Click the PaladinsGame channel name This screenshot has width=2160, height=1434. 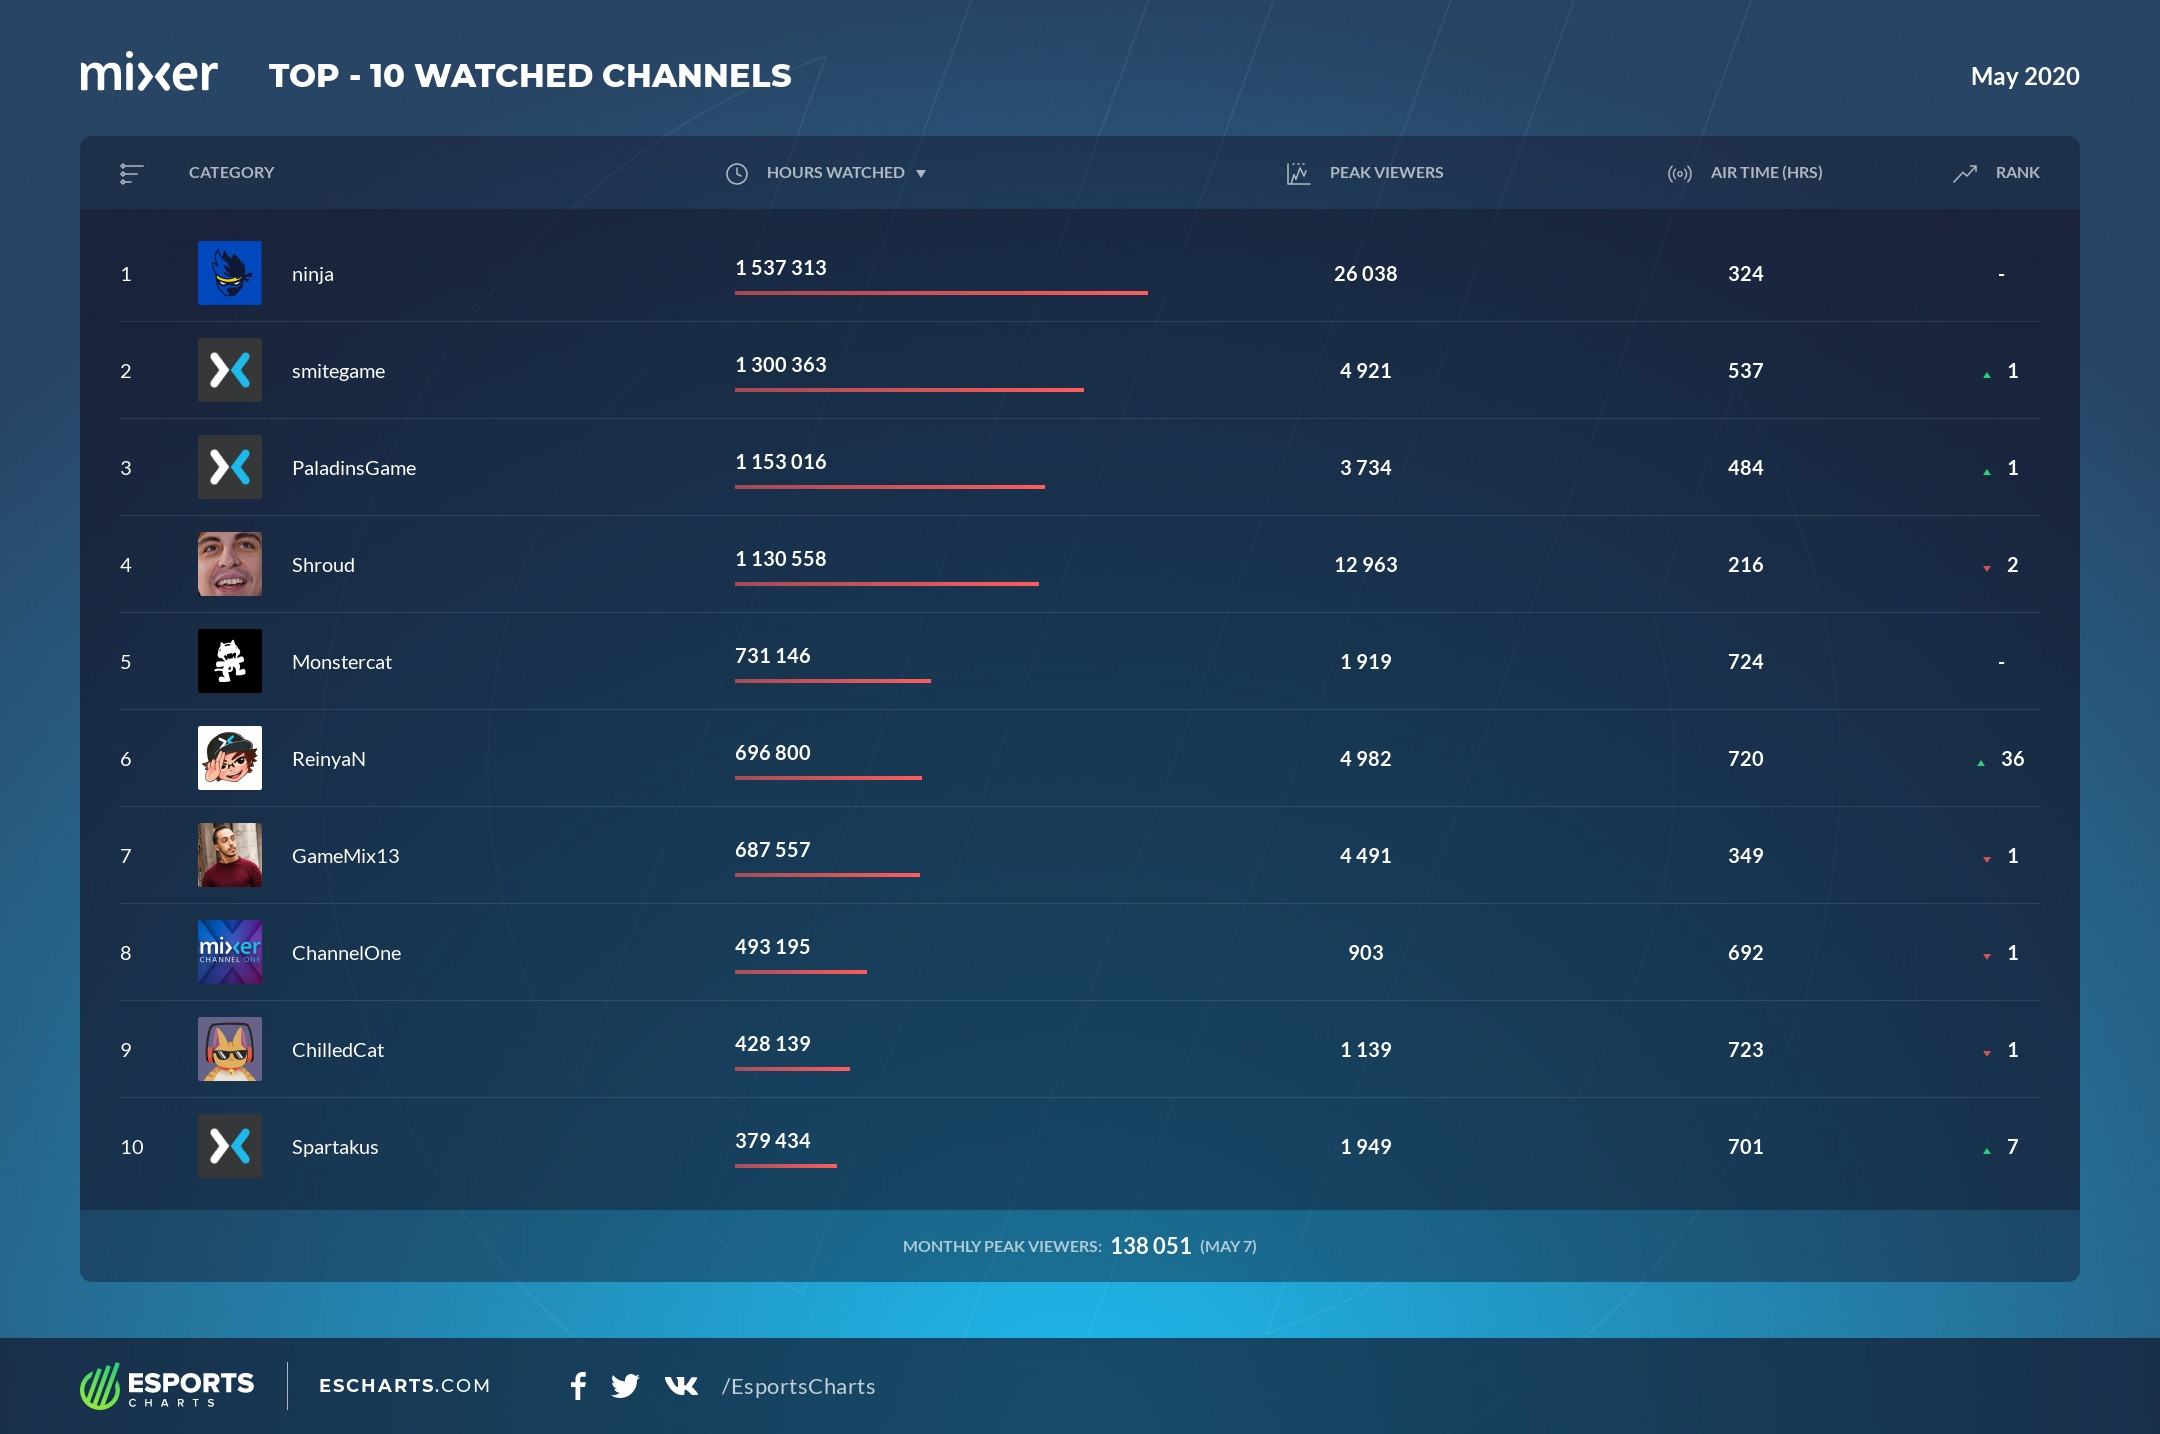tap(354, 468)
